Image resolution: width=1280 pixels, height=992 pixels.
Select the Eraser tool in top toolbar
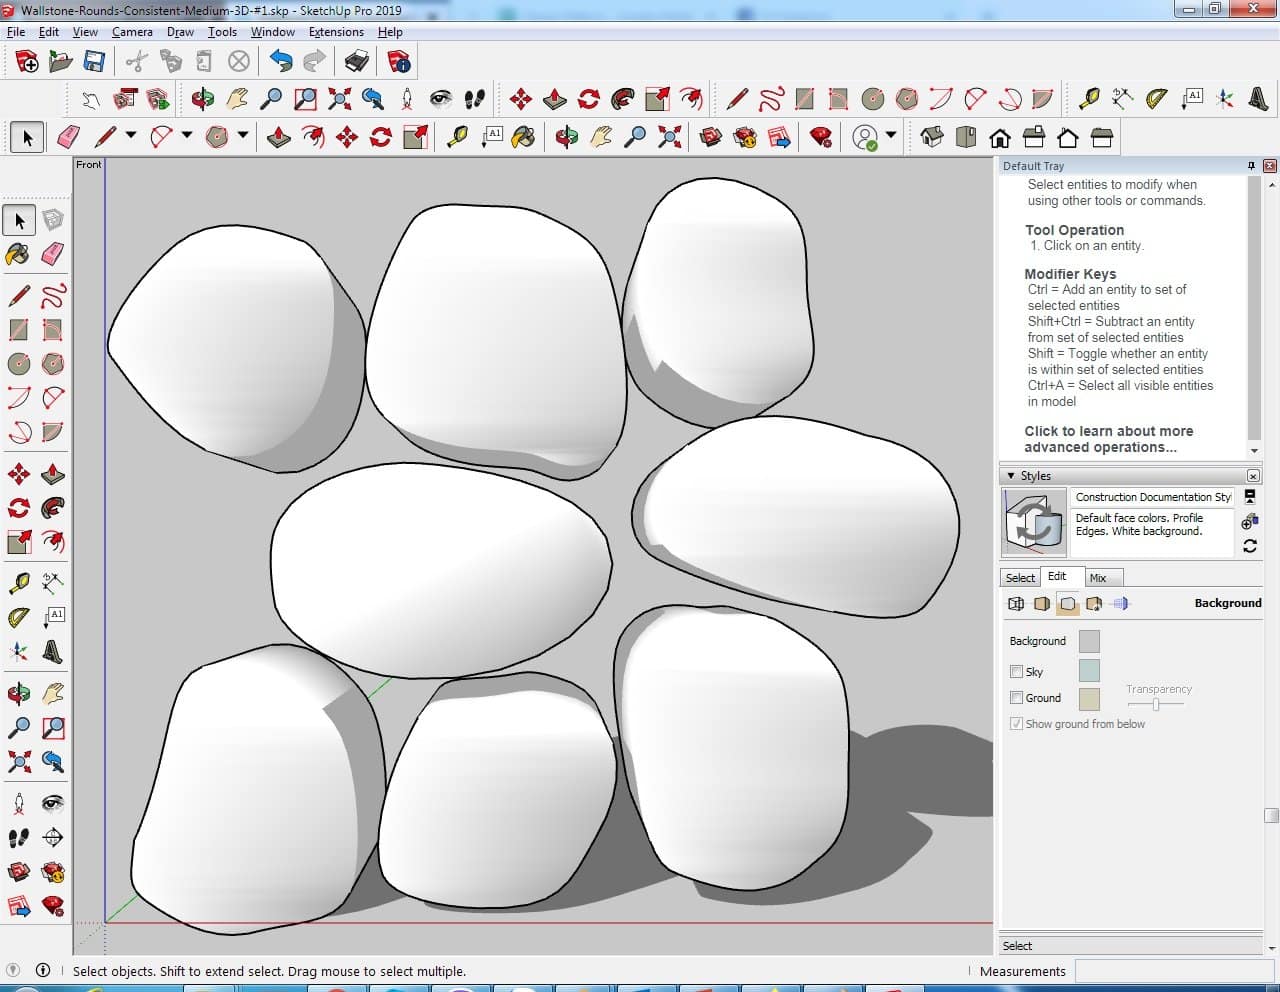point(69,137)
